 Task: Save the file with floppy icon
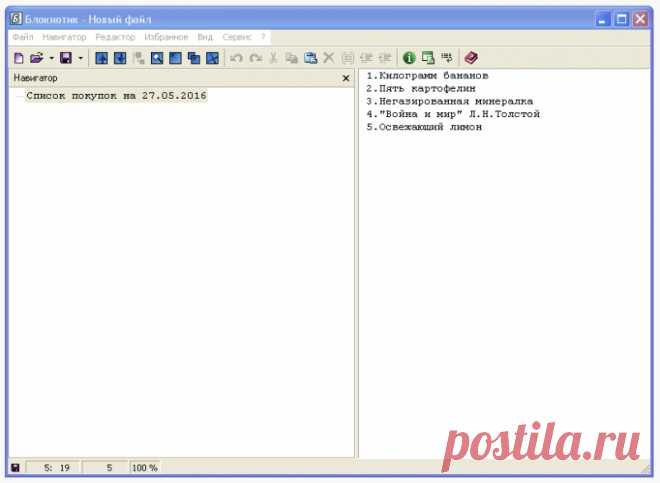66,58
